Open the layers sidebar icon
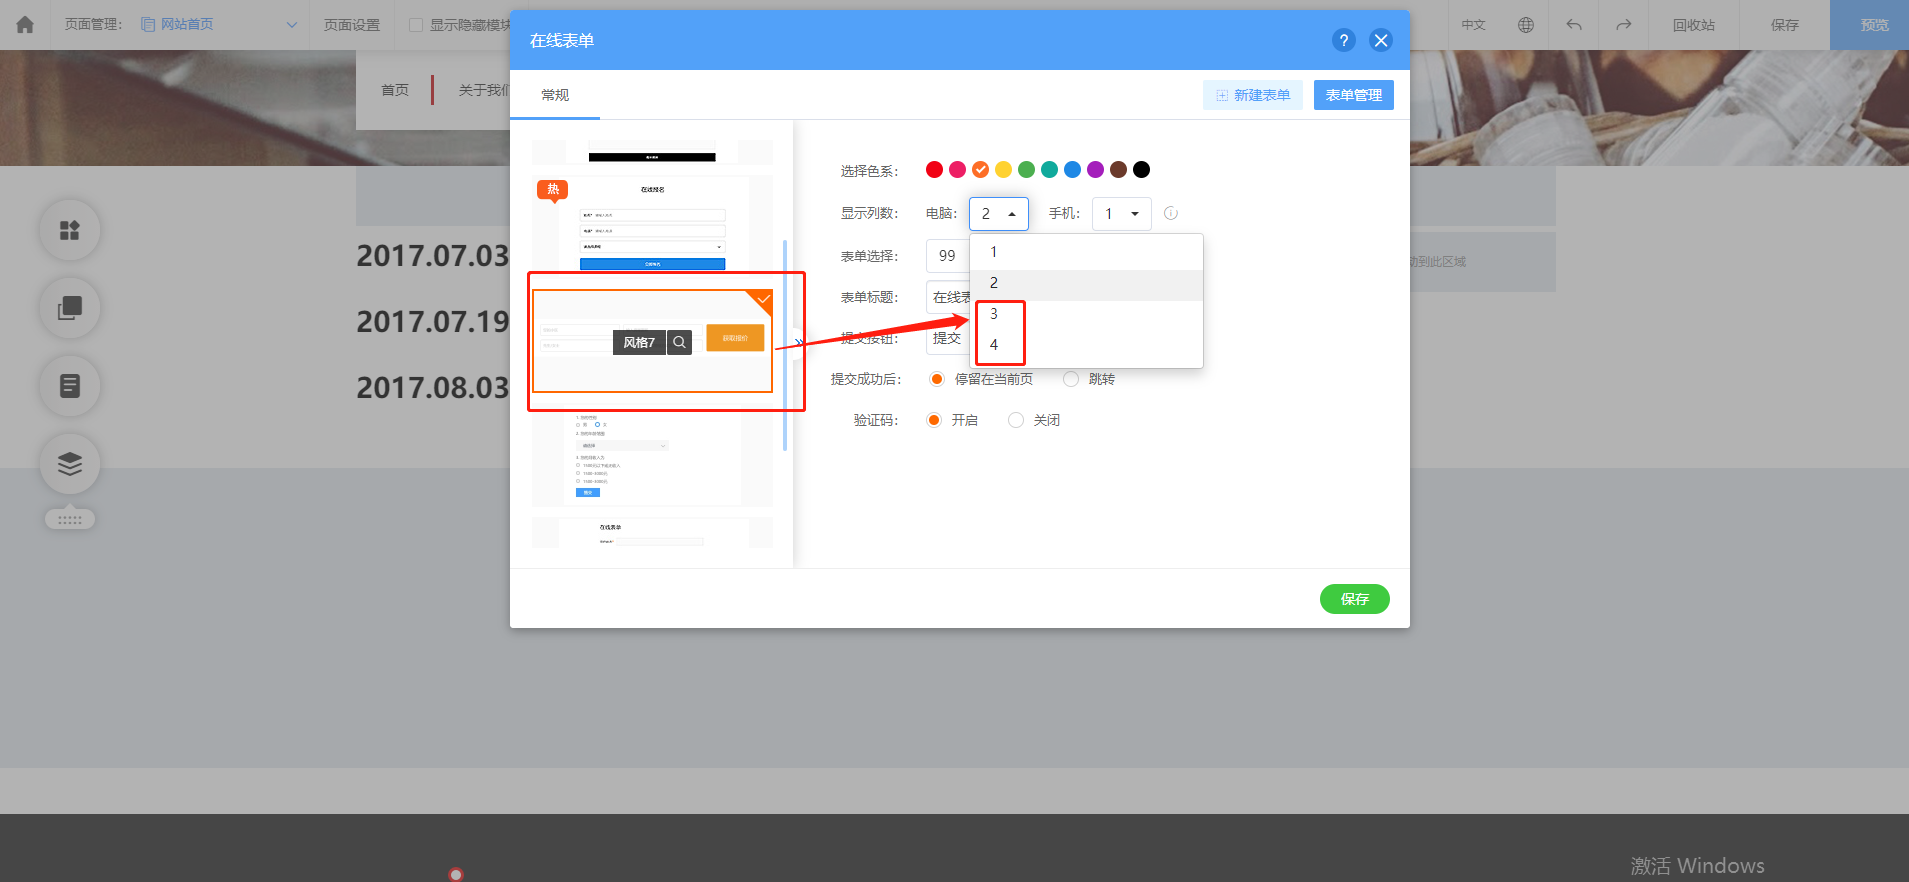1909x882 pixels. click(x=70, y=464)
